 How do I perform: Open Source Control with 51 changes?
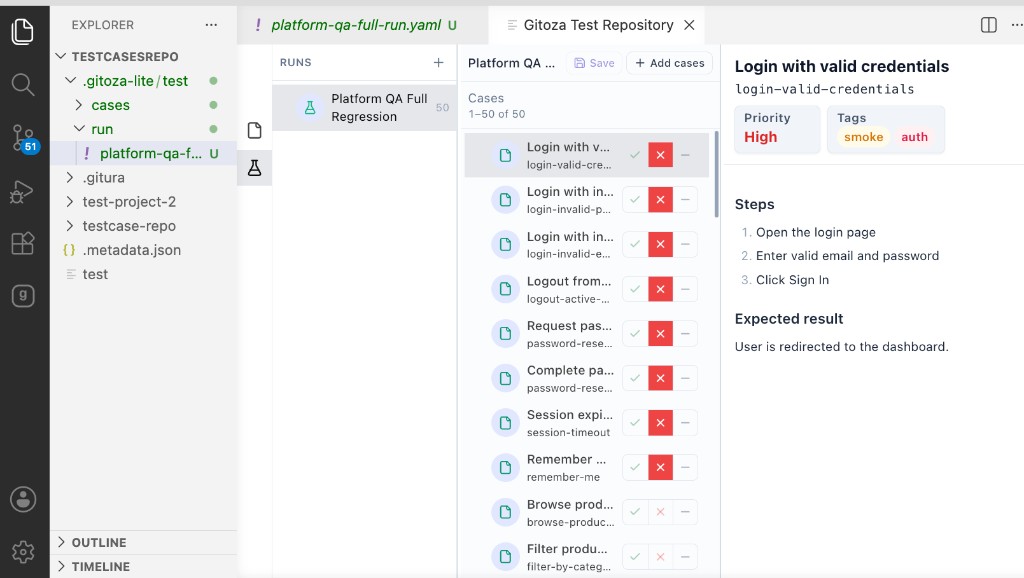pyautogui.click(x=24, y=138)
